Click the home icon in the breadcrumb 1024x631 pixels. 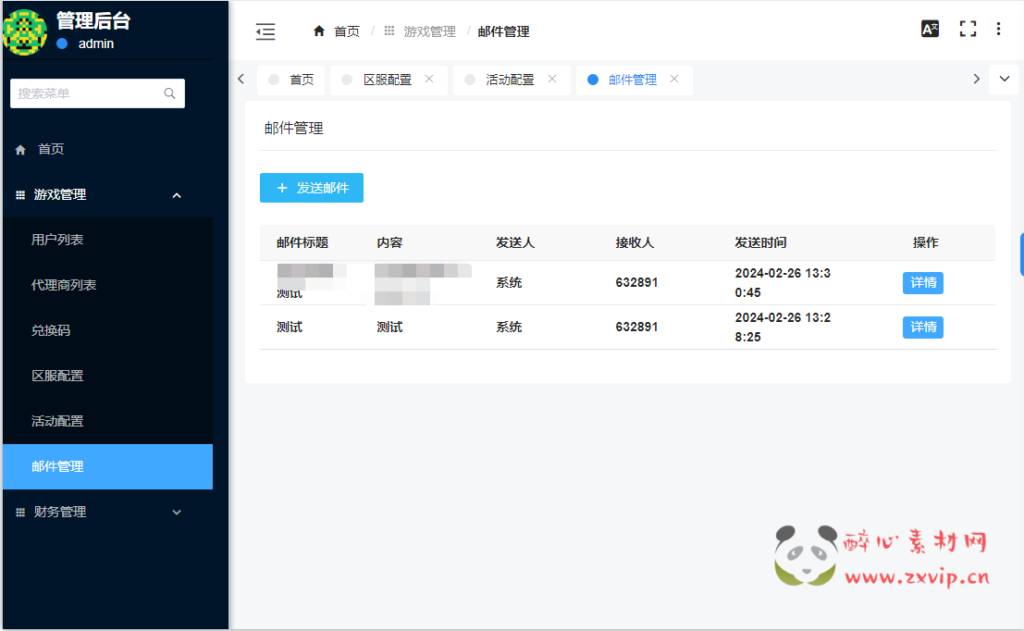(319, 31)
